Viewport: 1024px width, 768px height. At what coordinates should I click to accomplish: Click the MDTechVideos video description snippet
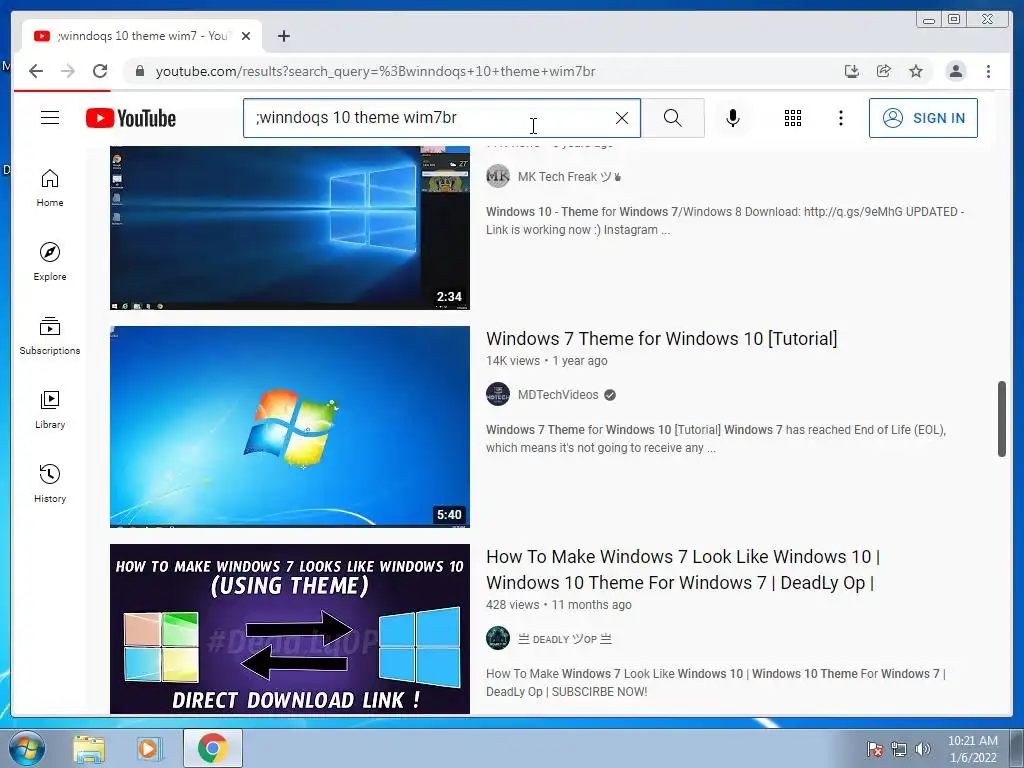pos(716,438)
